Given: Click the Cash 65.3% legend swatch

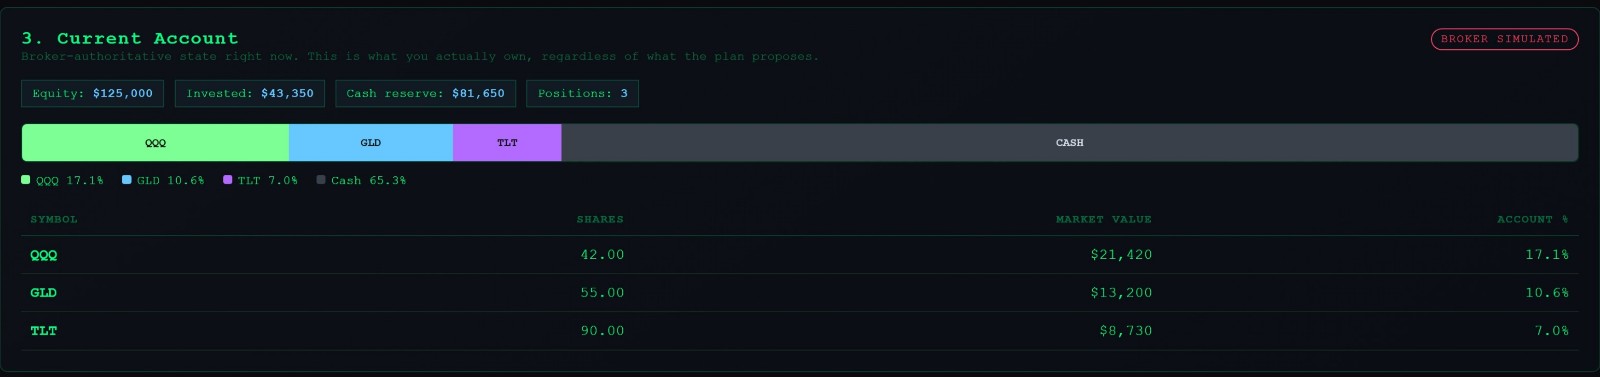Looking at the screenshot, I should 321,180.
